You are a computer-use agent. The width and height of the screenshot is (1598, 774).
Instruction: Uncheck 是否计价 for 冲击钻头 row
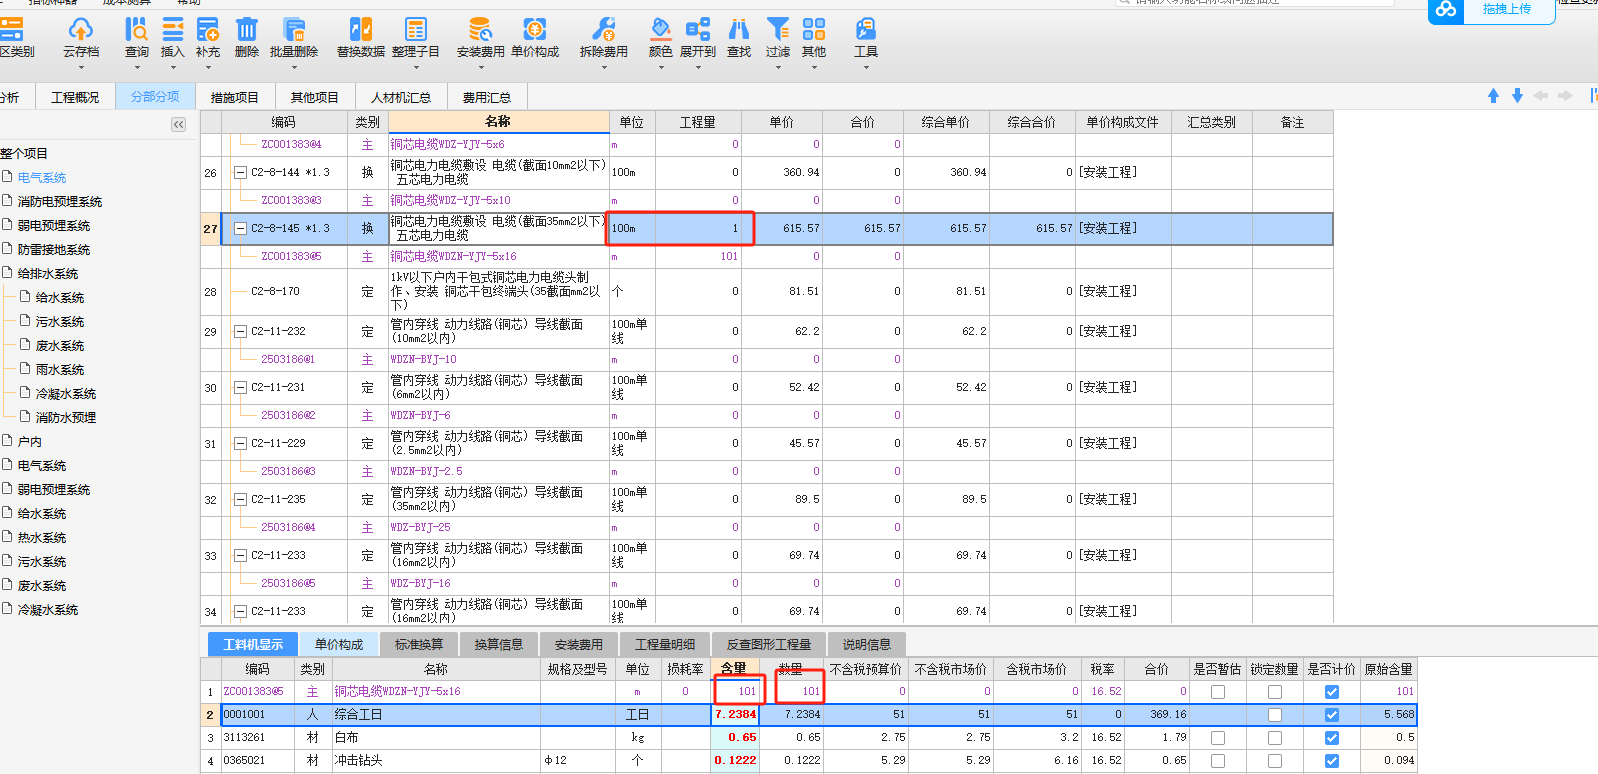[1332, 761]
